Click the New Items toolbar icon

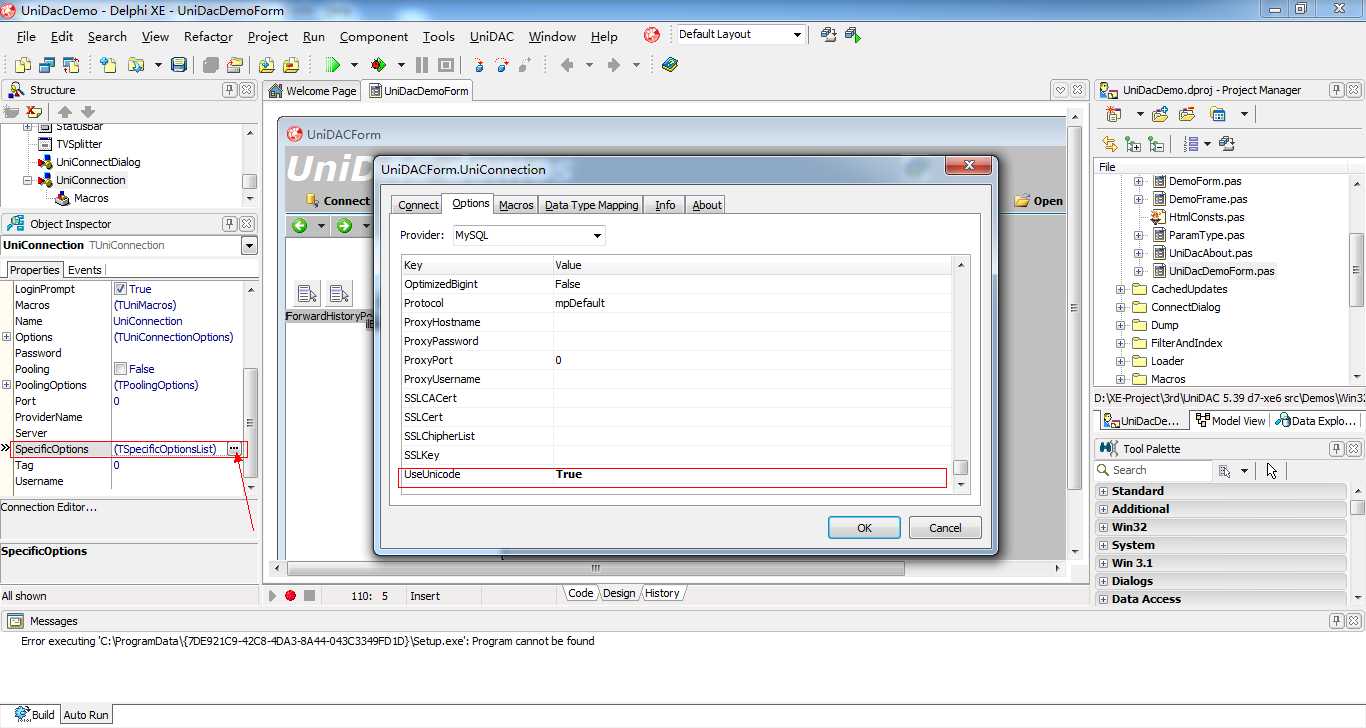pyautogui.click(x=108, y=65)
